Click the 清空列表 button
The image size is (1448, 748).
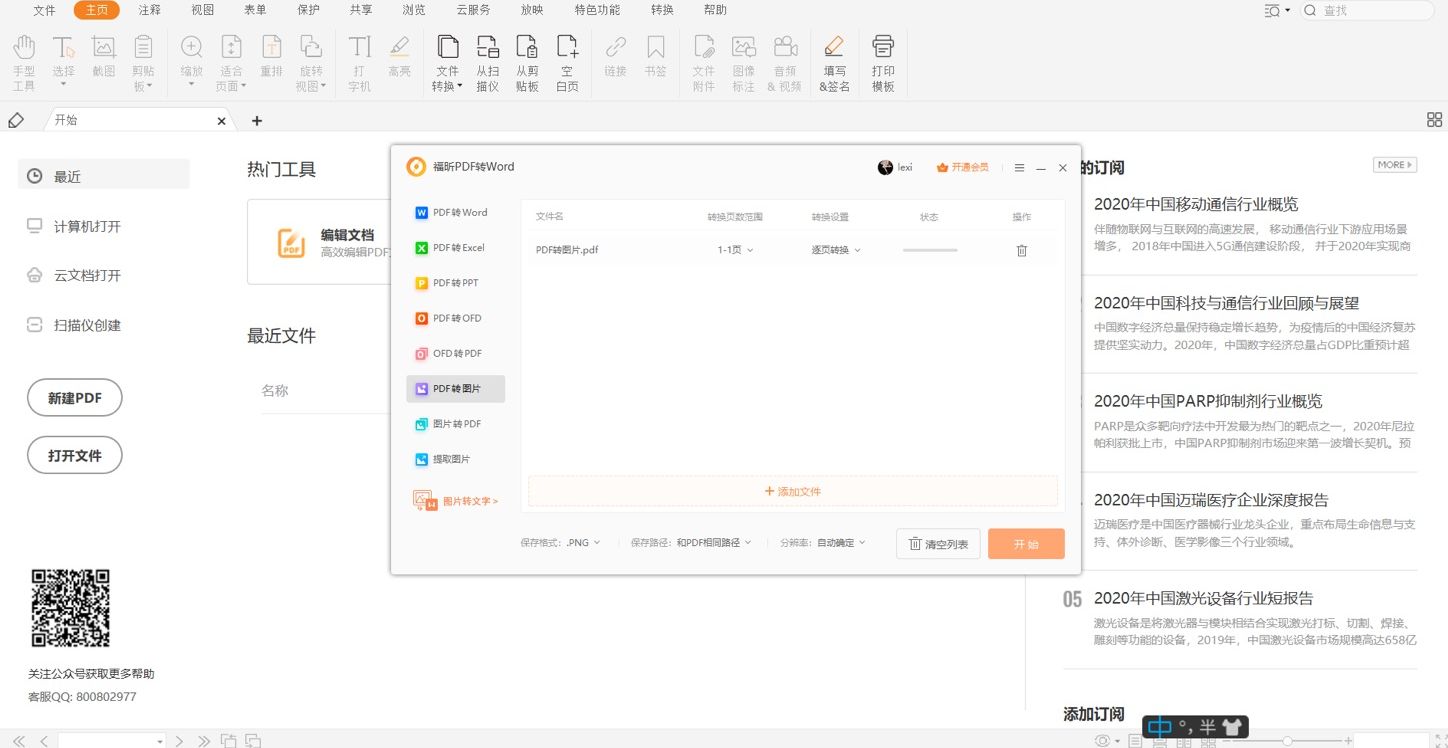pos(938,544)
